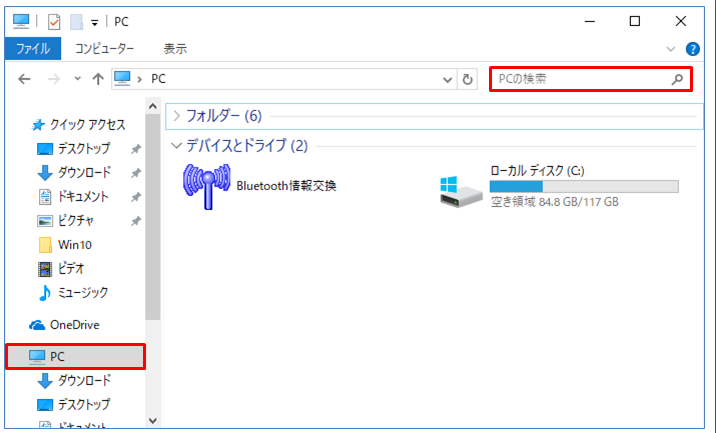Viewport: 716px width, 433px height.
Task: Click the refresh button beside the address bar
Action: [467, 78]
